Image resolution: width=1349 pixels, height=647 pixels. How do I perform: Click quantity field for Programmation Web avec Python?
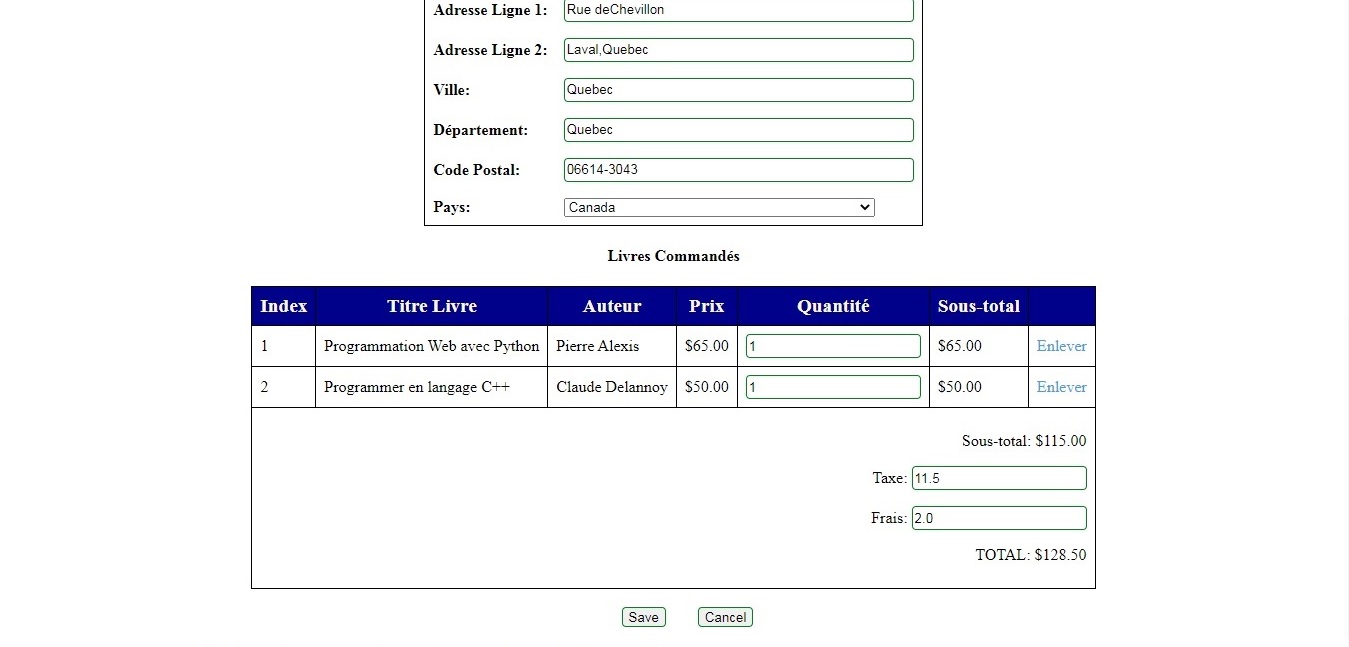point(832,346)
